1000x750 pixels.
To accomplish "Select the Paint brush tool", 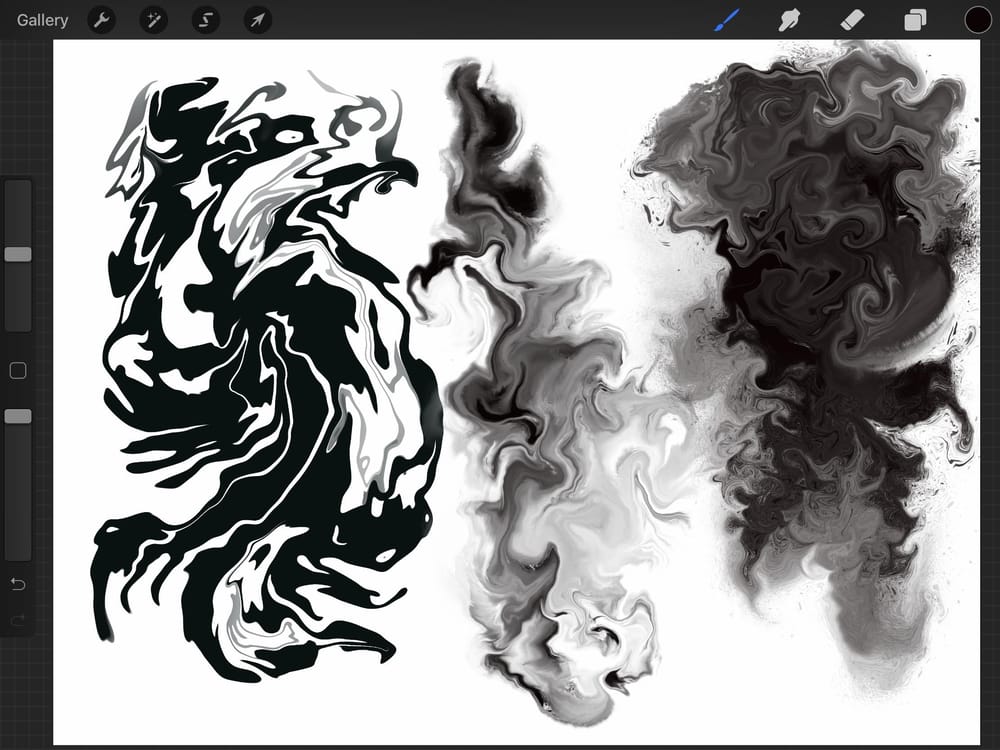I will click(727, 20).
